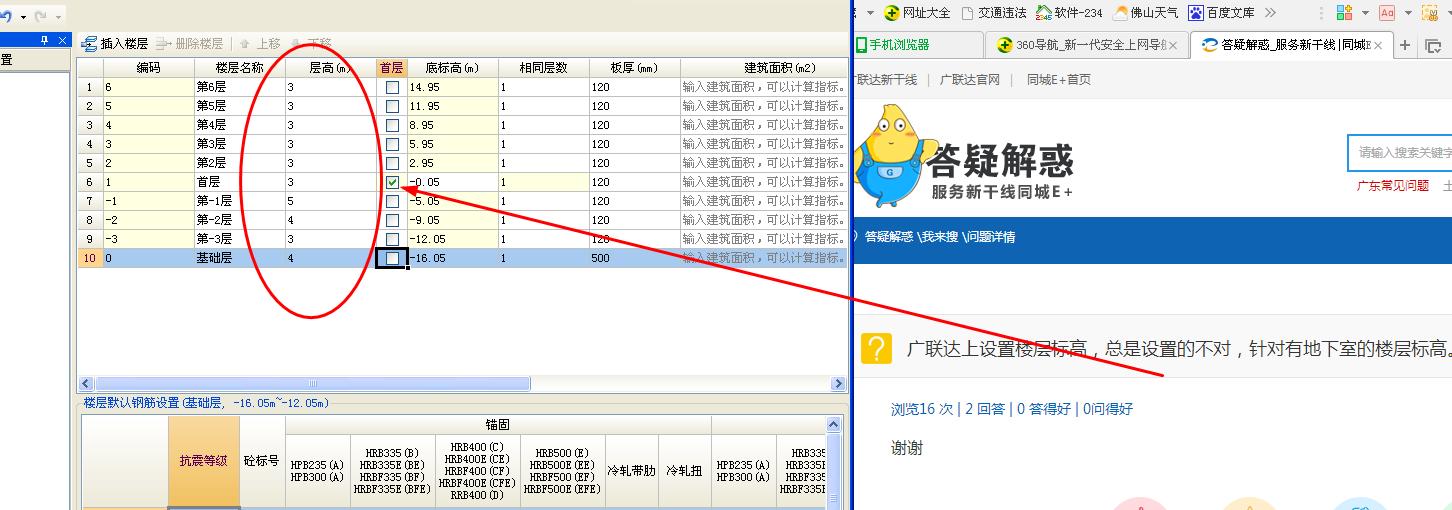Click the 抗震等级 column header
This screenshot has height=510, width=1452.
click(x=204, y=461)
